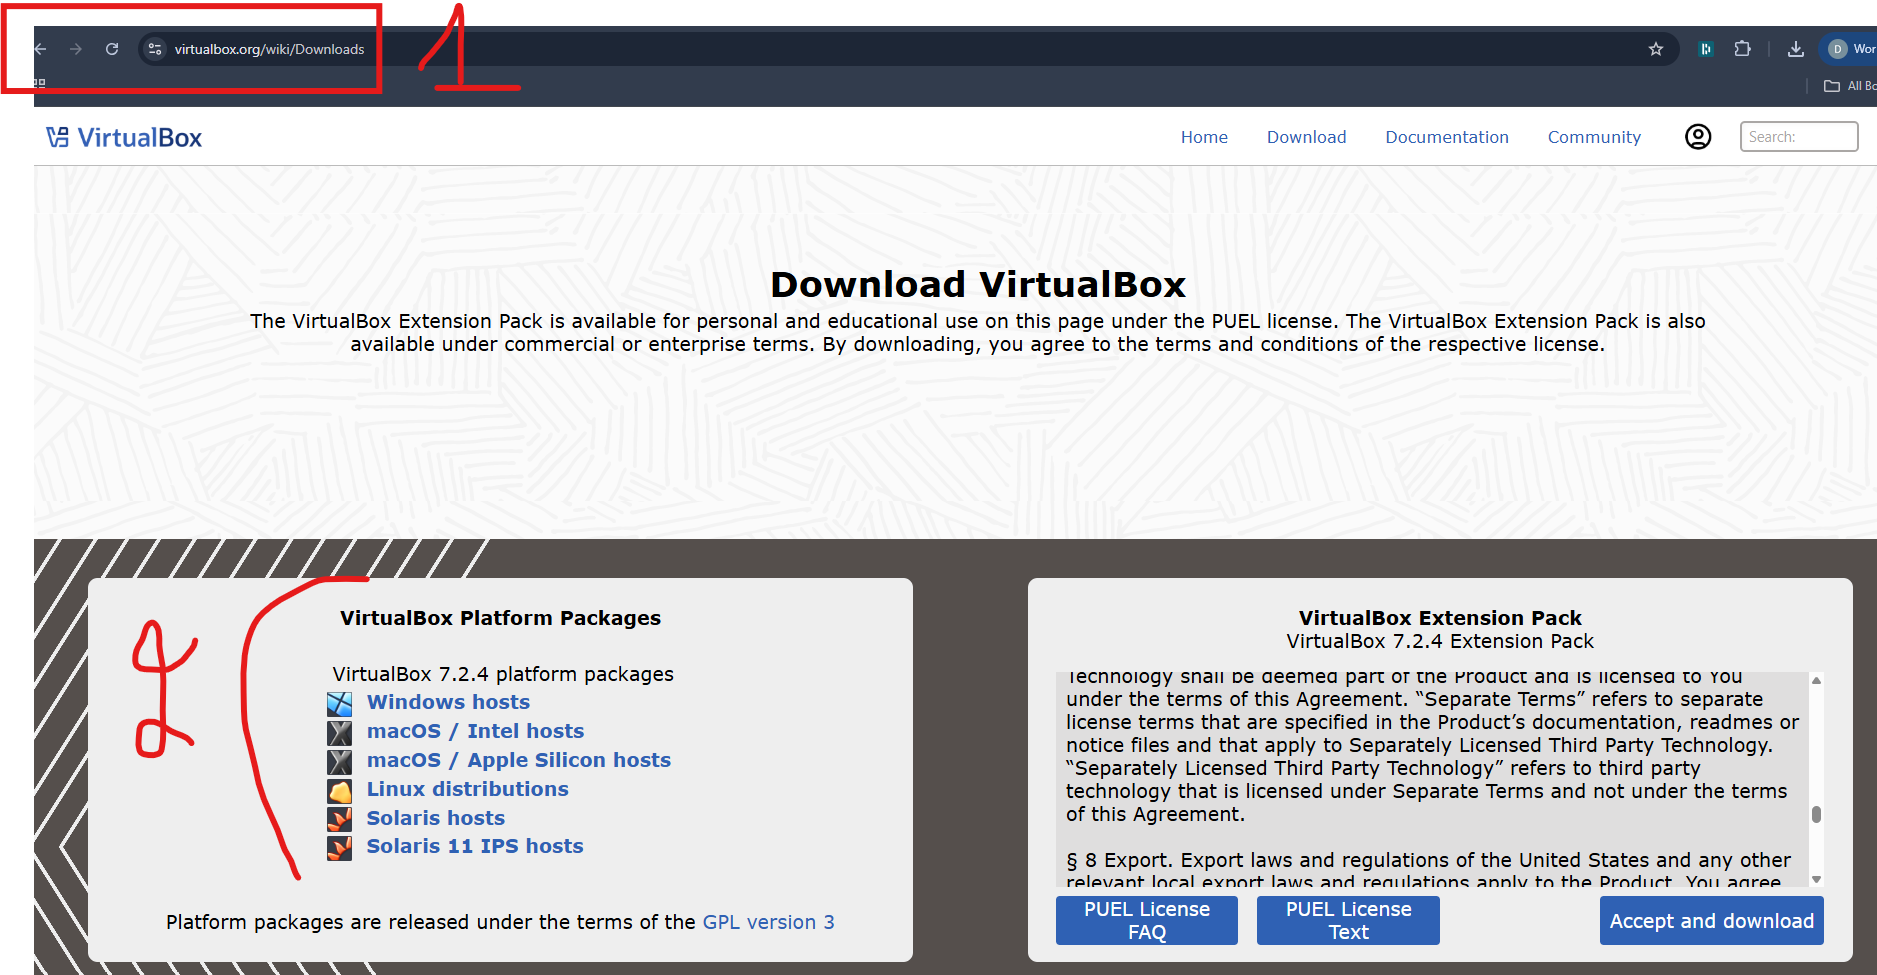This screenshot has width=1877, height=975.
Task: Click the license scrollbar up arrow
Action: (x=1816, y=680)
